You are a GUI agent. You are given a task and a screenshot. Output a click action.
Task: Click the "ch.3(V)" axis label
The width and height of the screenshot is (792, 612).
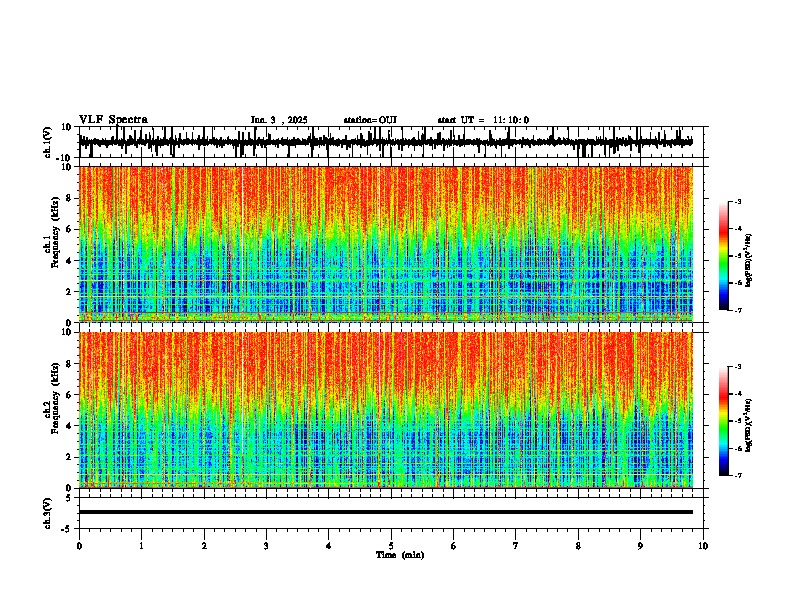[x=48, y=513]
